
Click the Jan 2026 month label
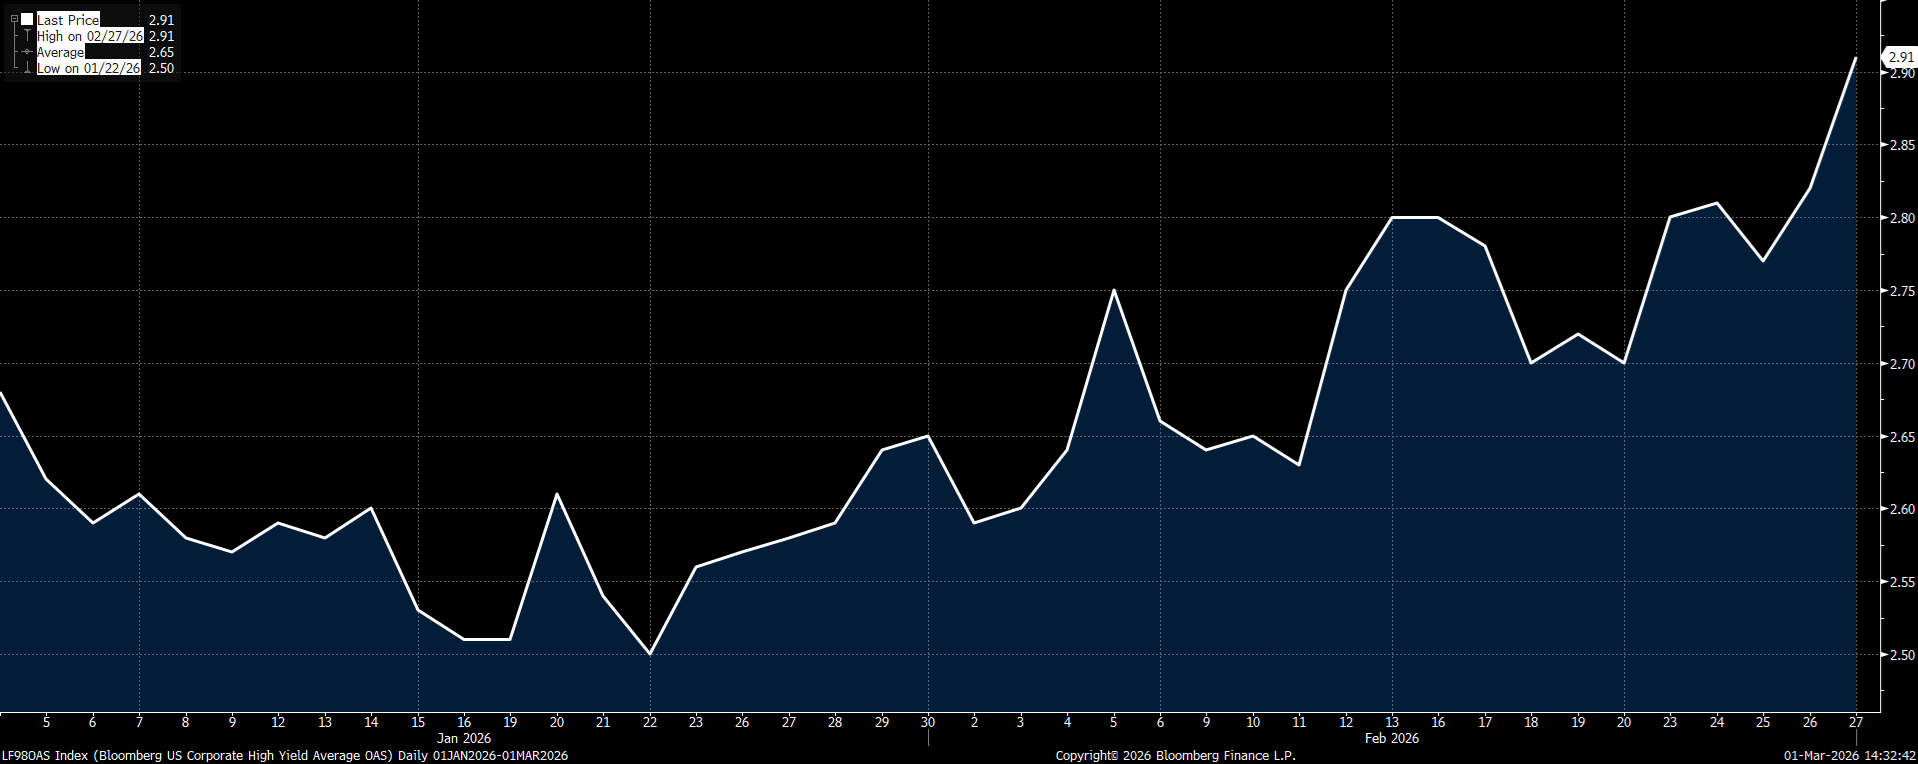pos(464,738)
